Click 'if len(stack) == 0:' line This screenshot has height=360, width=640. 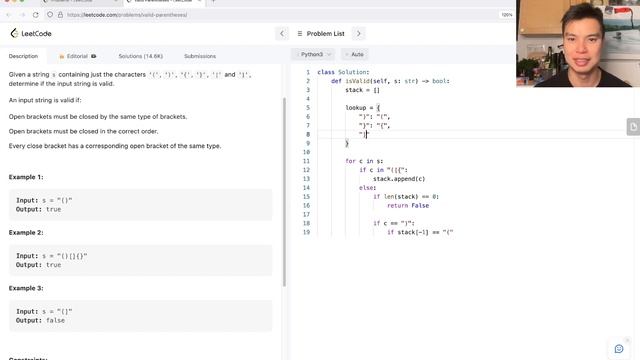click(406, 196)
